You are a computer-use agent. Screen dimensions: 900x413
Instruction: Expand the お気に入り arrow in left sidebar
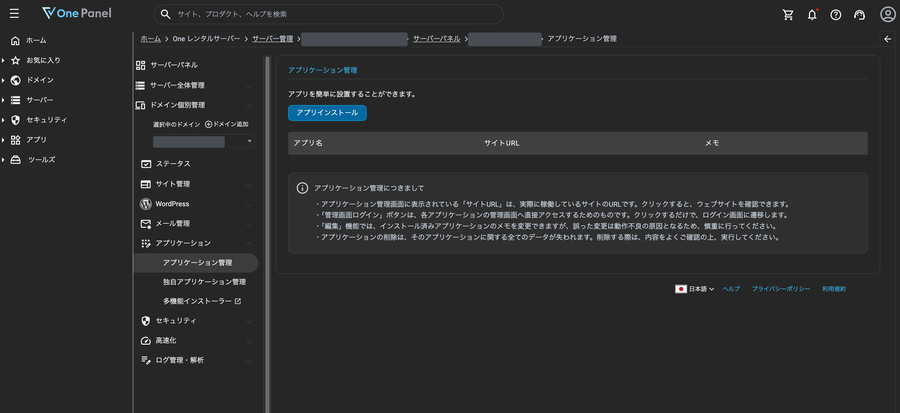(x=3, y=60)
